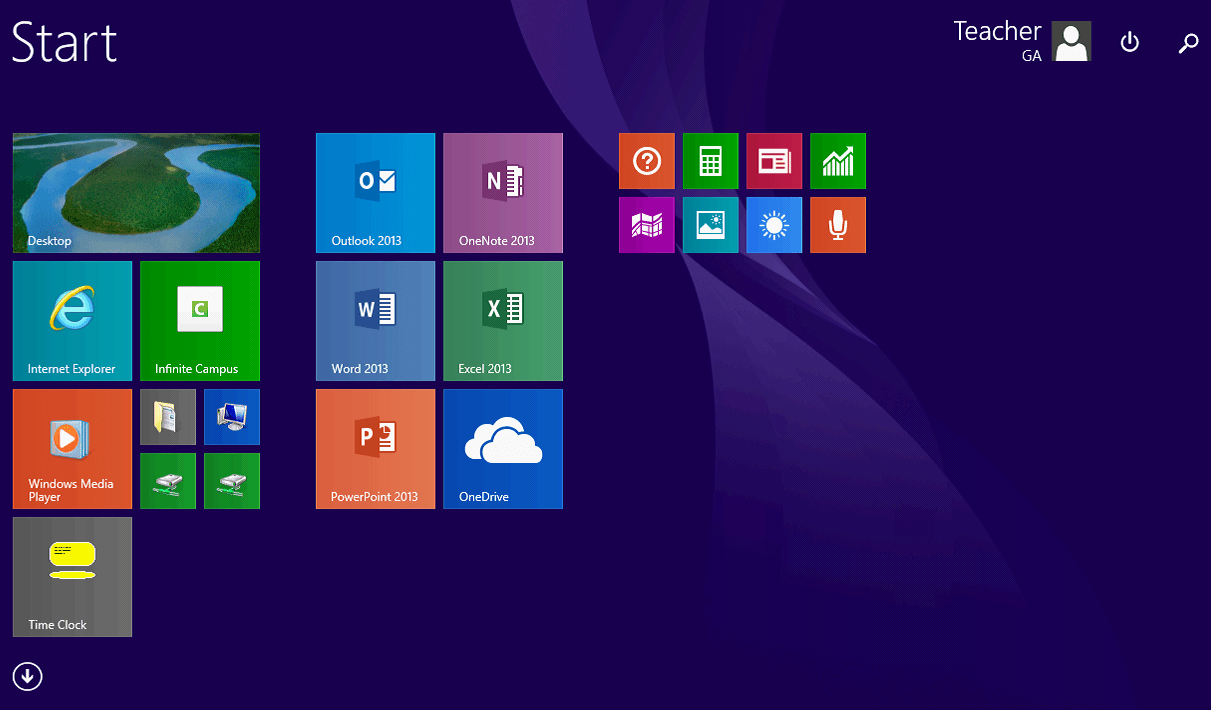1211x710 pixels.
Task: Launch Sound Recorder microphone tile
Action: point(838,225)
